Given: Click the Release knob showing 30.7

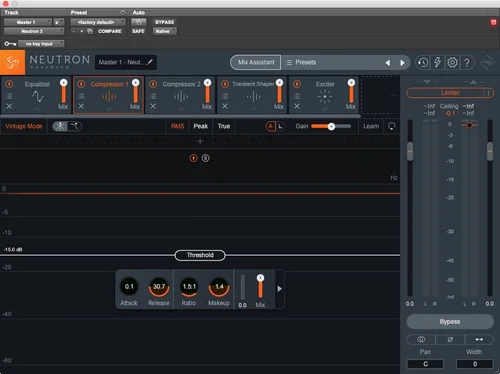Looking at the screenshot, I should [x=159, y=287].
